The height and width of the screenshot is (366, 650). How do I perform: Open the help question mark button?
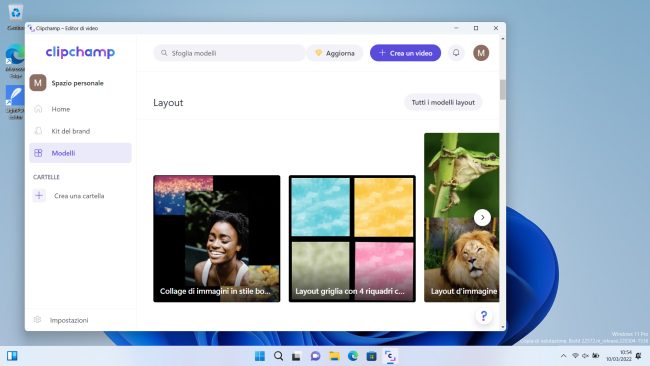[x=484, y=316]
